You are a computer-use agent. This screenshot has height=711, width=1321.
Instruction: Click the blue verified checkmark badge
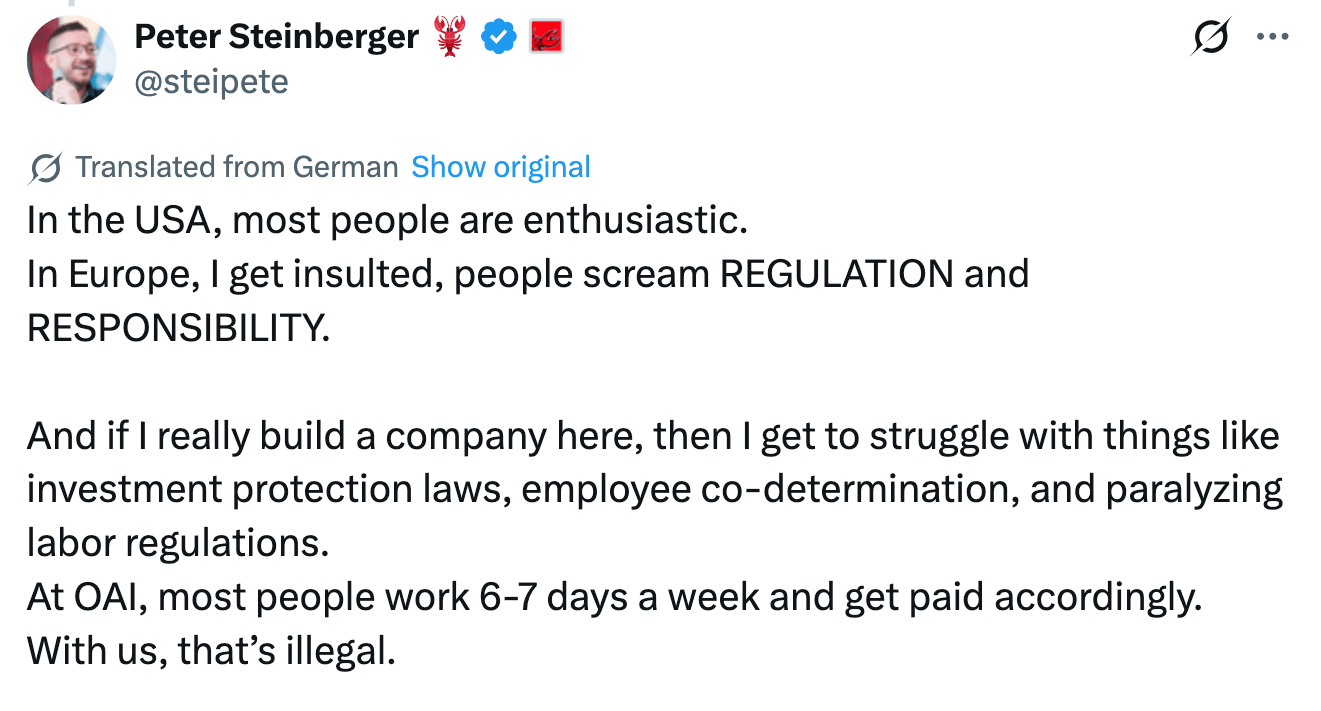498,37
